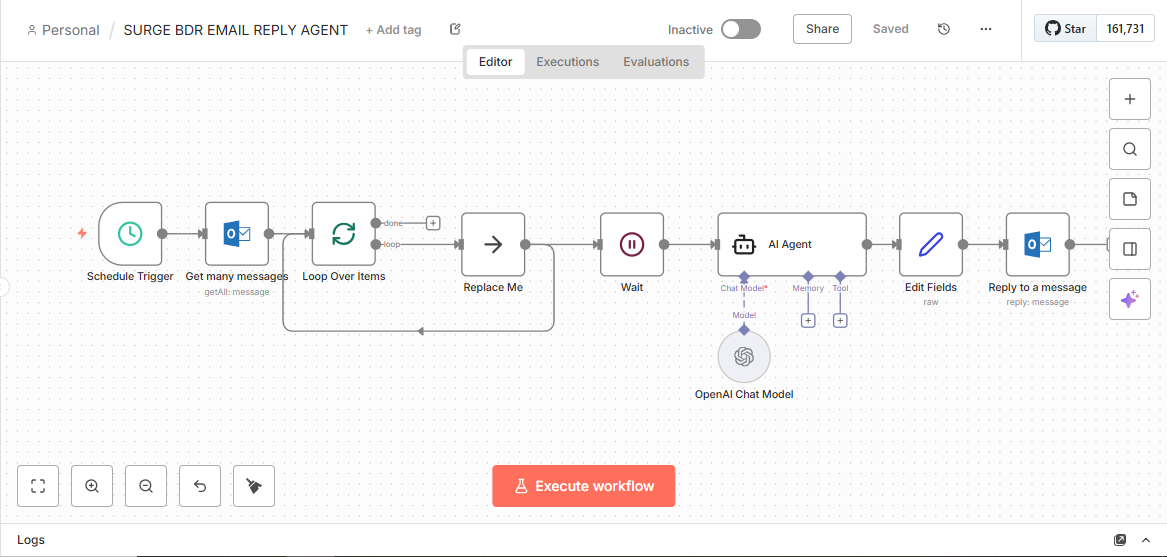Add a Memory sub-node via plus
The width and height of the screenshot is (1167, 557).
tap(808, 320)
